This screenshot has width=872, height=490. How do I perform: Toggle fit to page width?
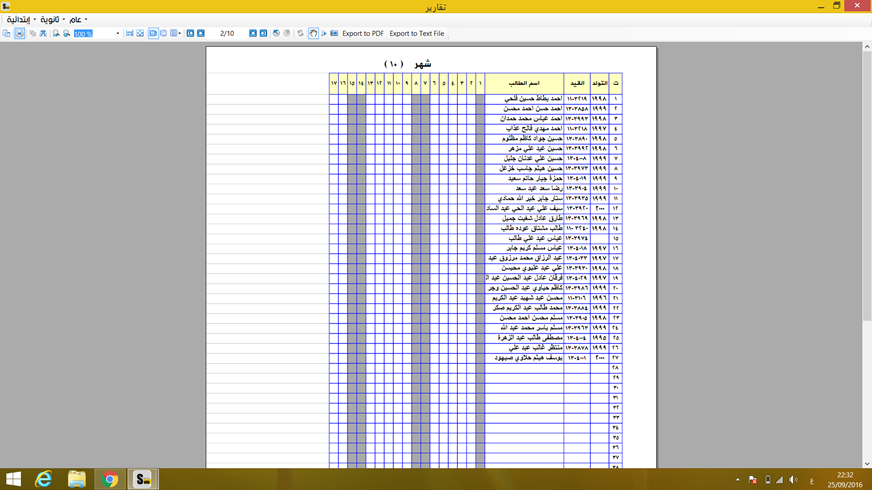[x=129, y=33]
